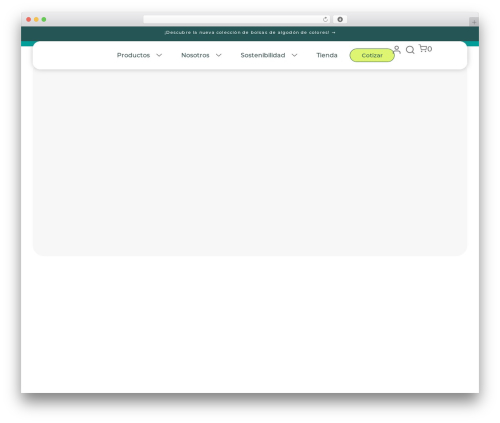Click the Cotizar button
The image size is (500, 423).
(372, 55)
